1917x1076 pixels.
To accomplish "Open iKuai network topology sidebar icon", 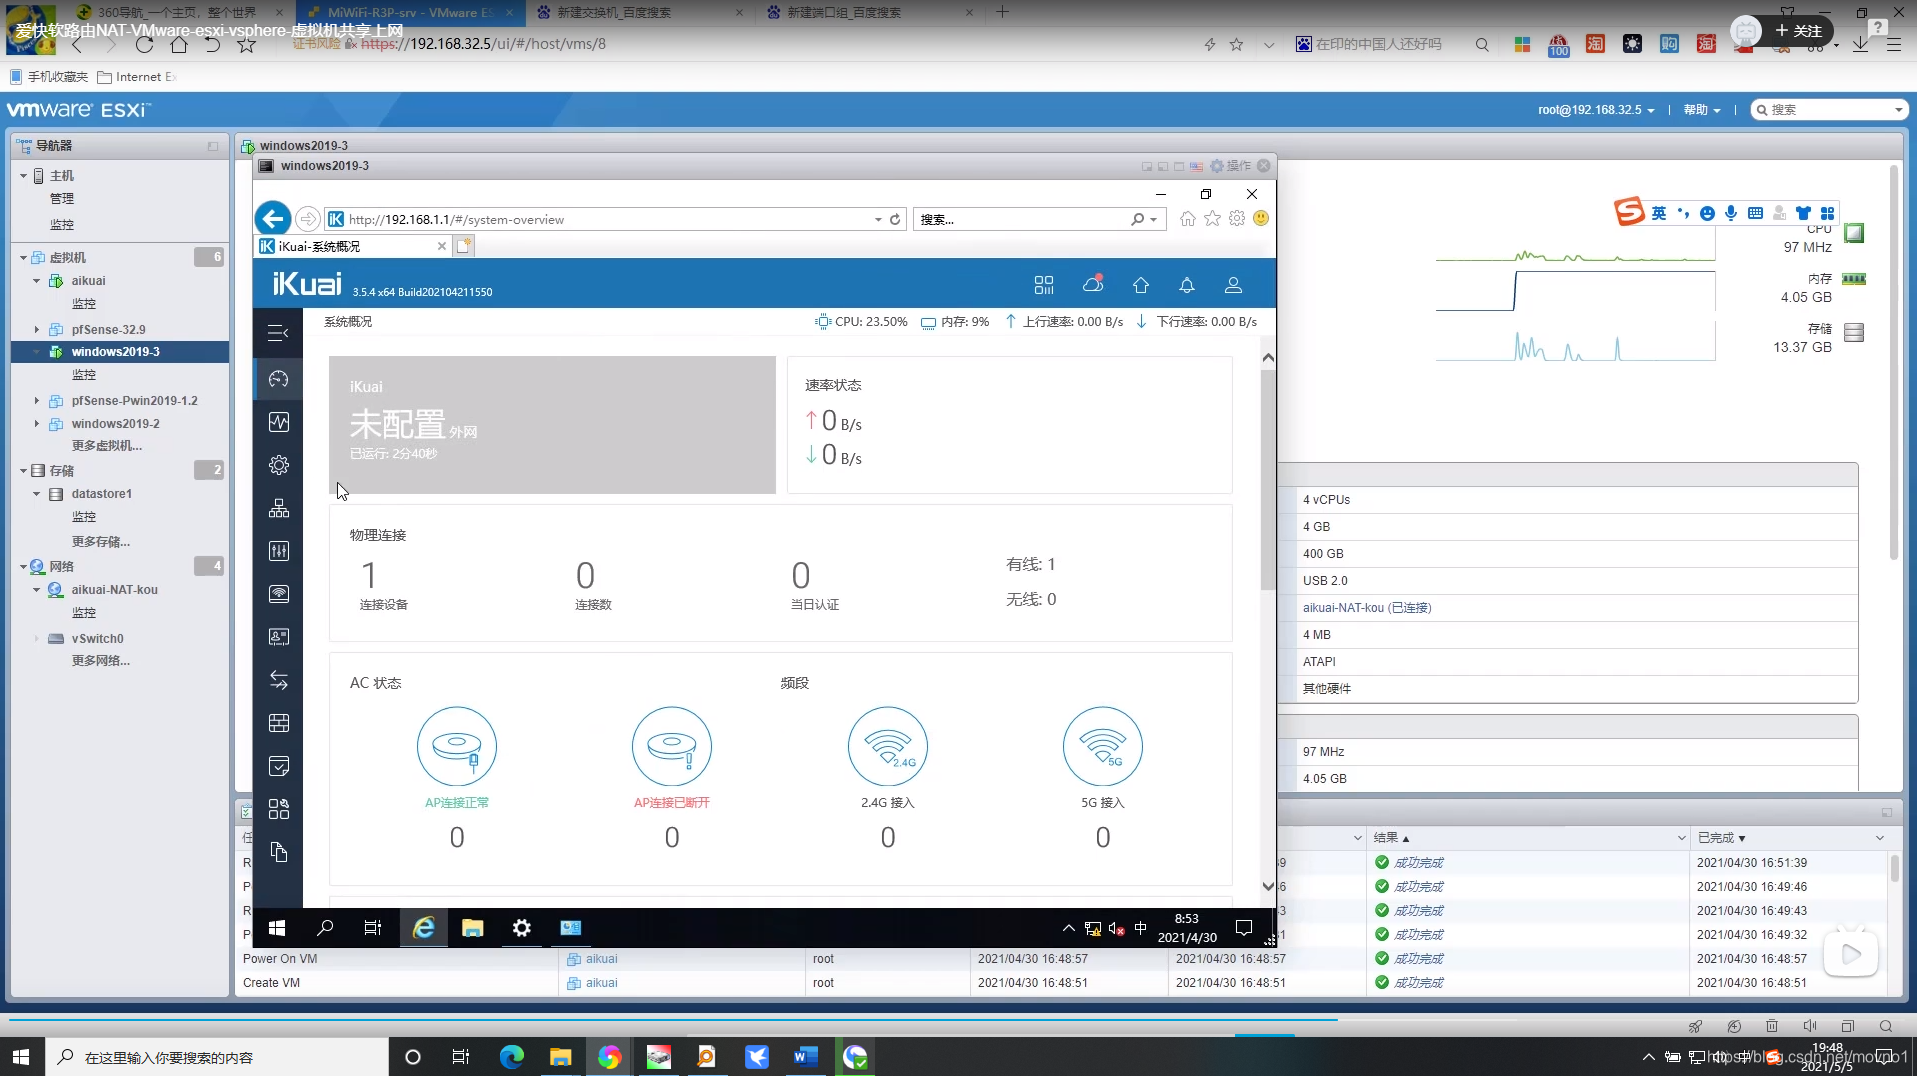I will pyautogui.click(x=279, y=508).
